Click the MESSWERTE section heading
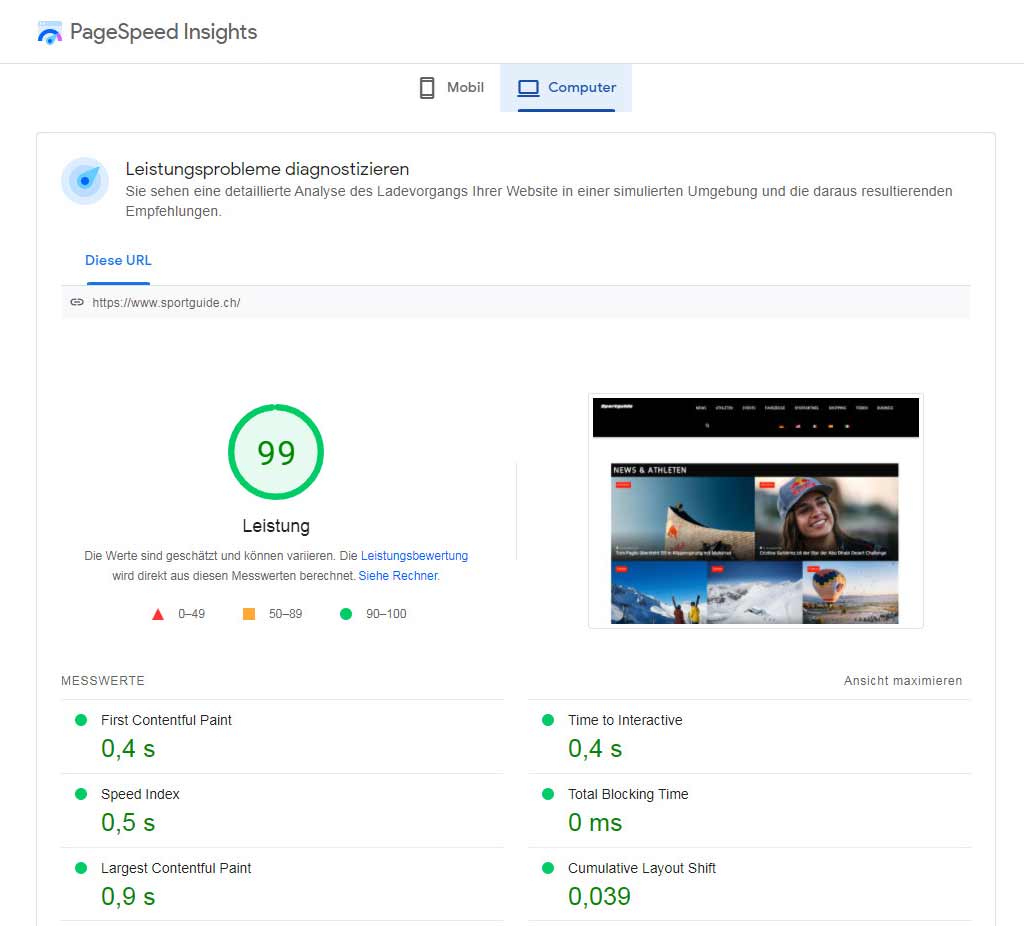 [x=103, y=680]
